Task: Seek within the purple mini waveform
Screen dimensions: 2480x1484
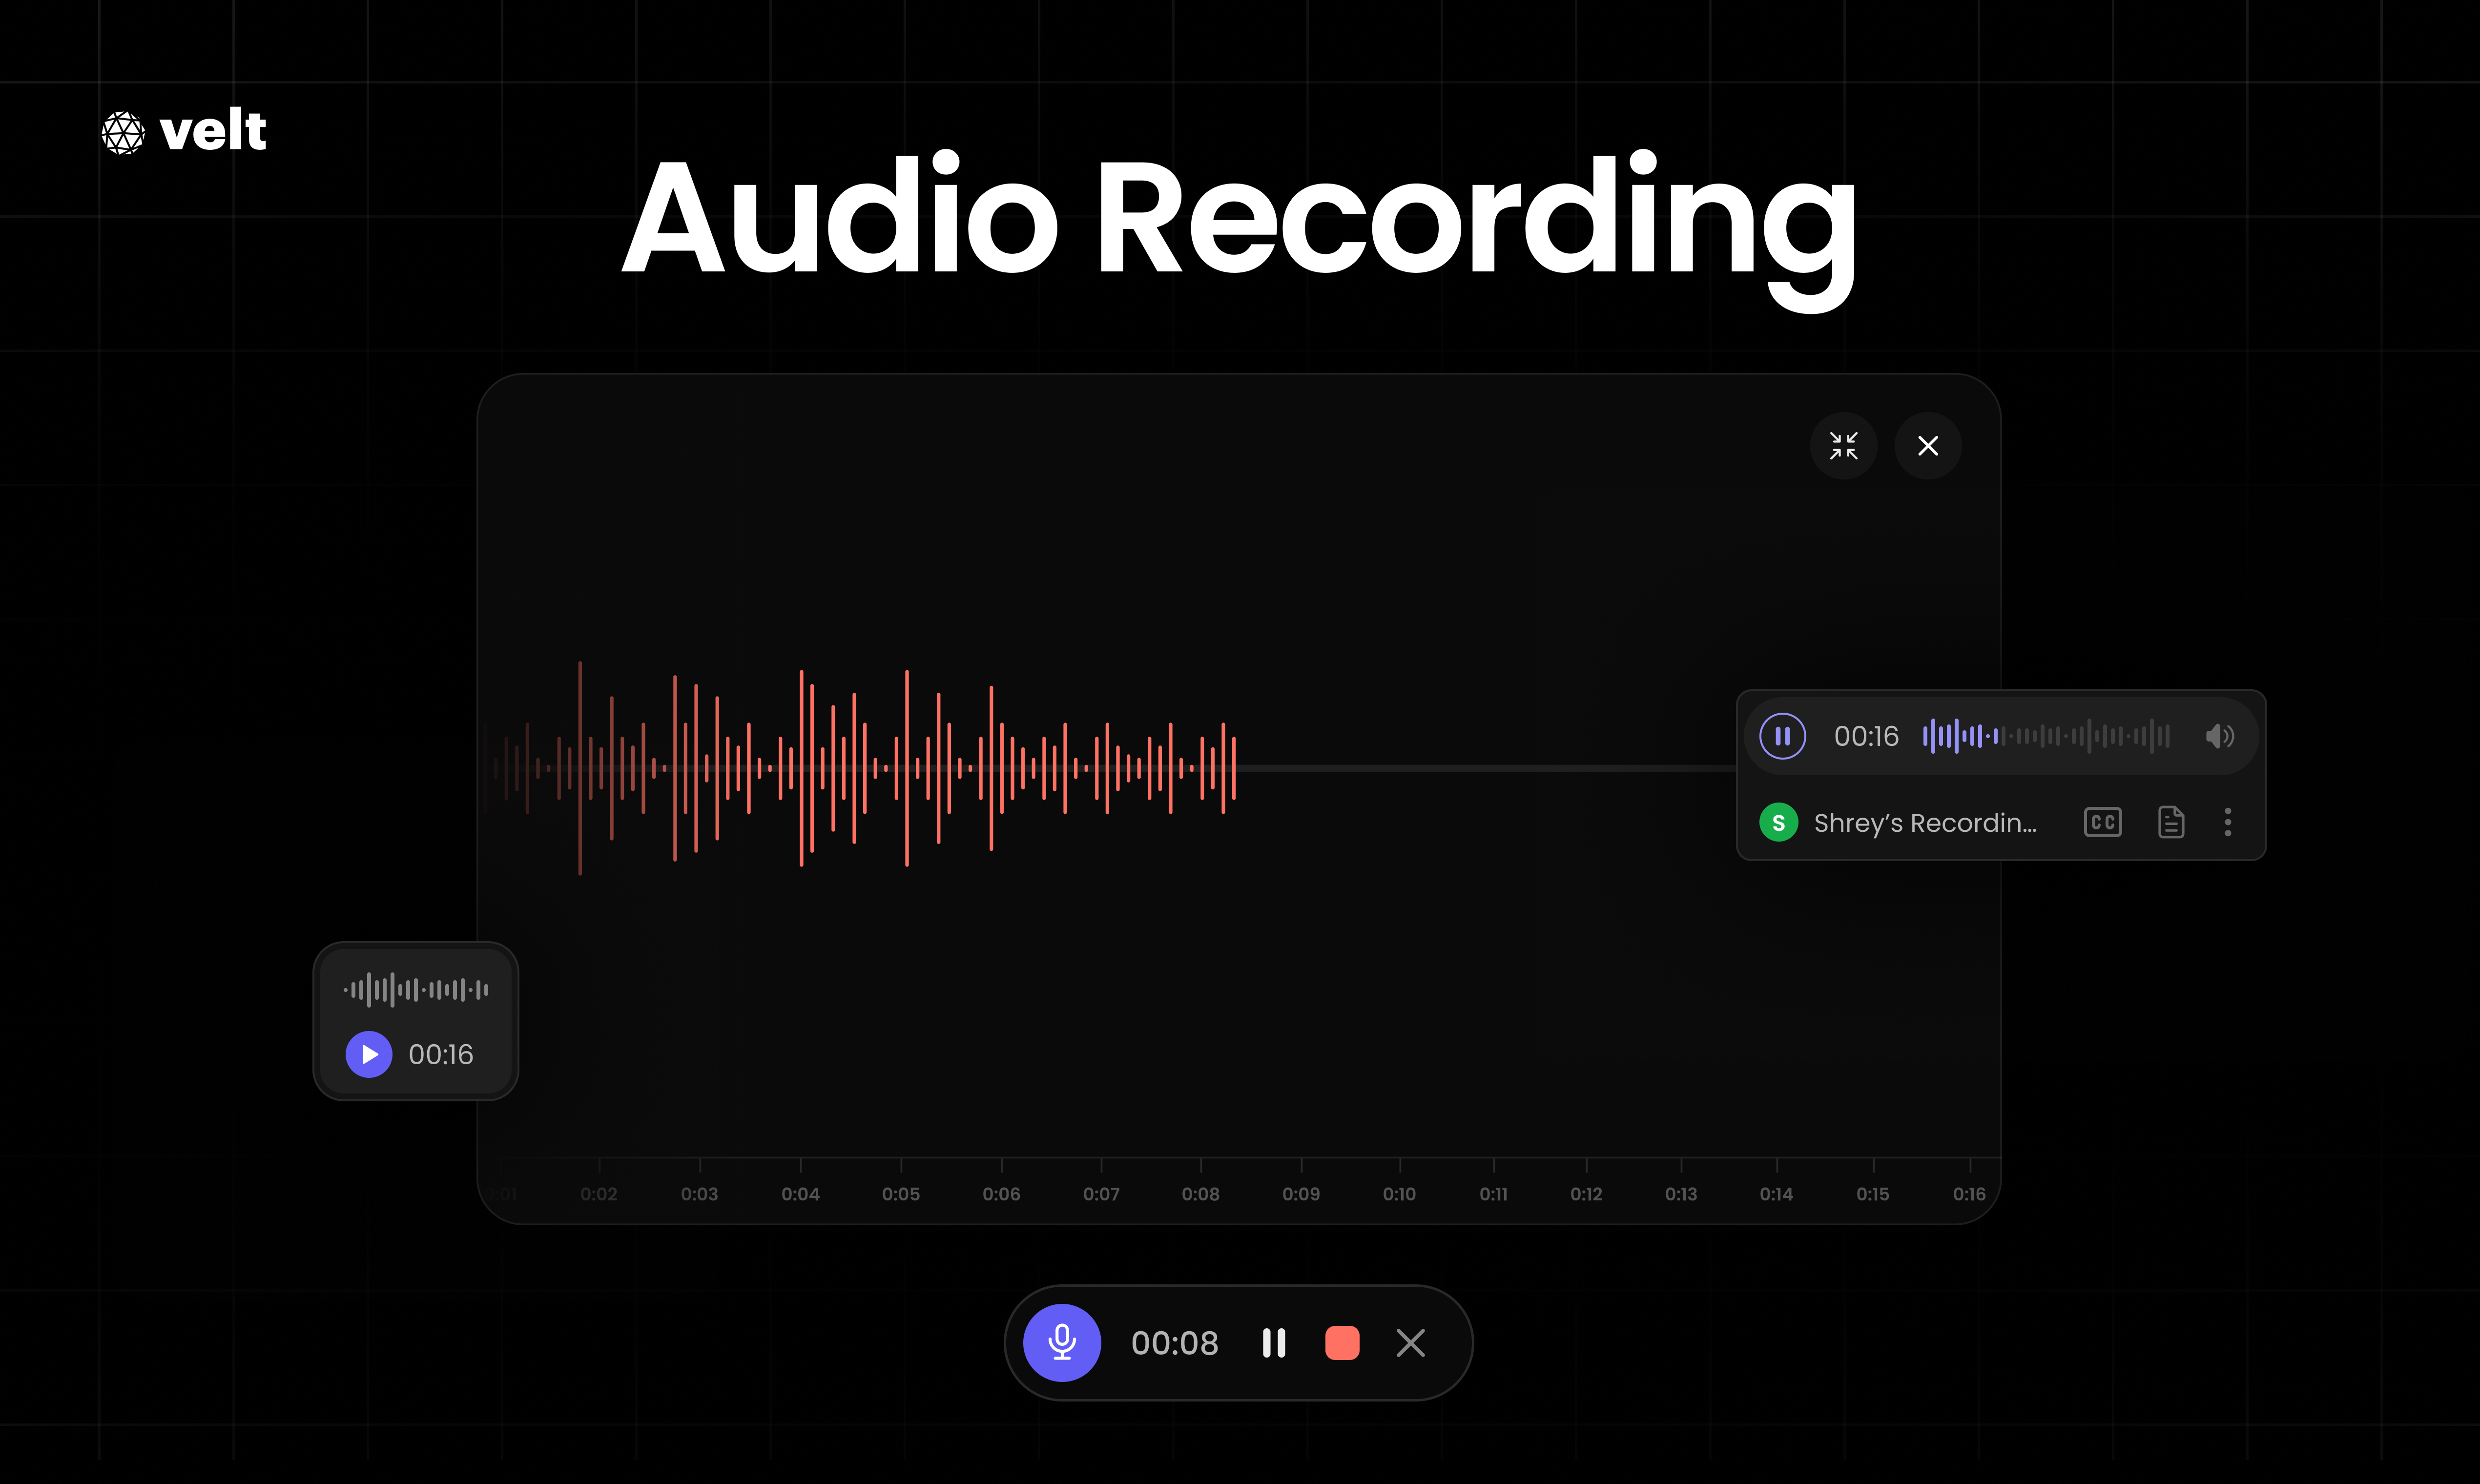Action: tap(2045, 737)
